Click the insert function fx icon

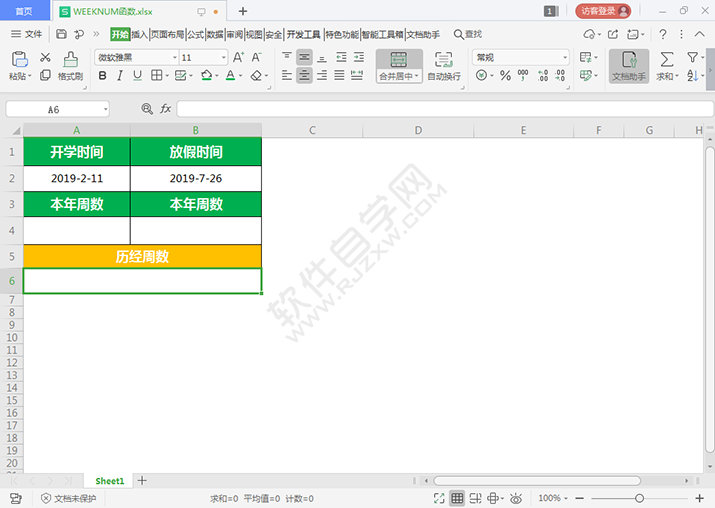click(166, 108)
